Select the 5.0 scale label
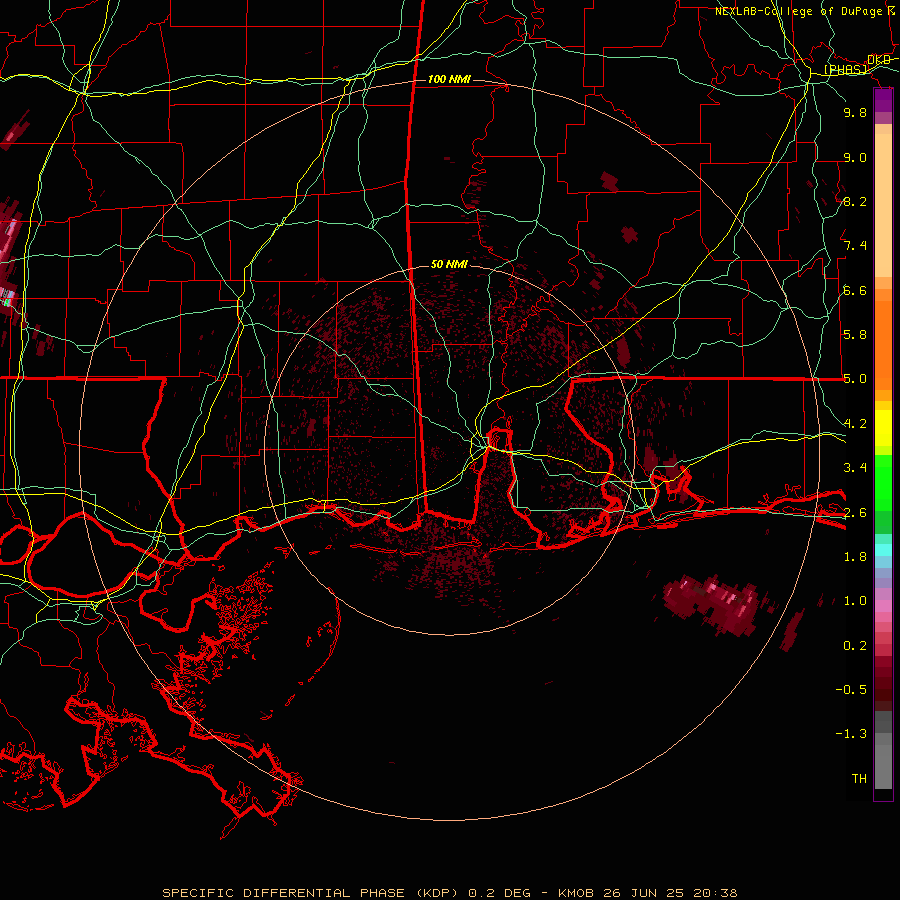 pos(855,379)
